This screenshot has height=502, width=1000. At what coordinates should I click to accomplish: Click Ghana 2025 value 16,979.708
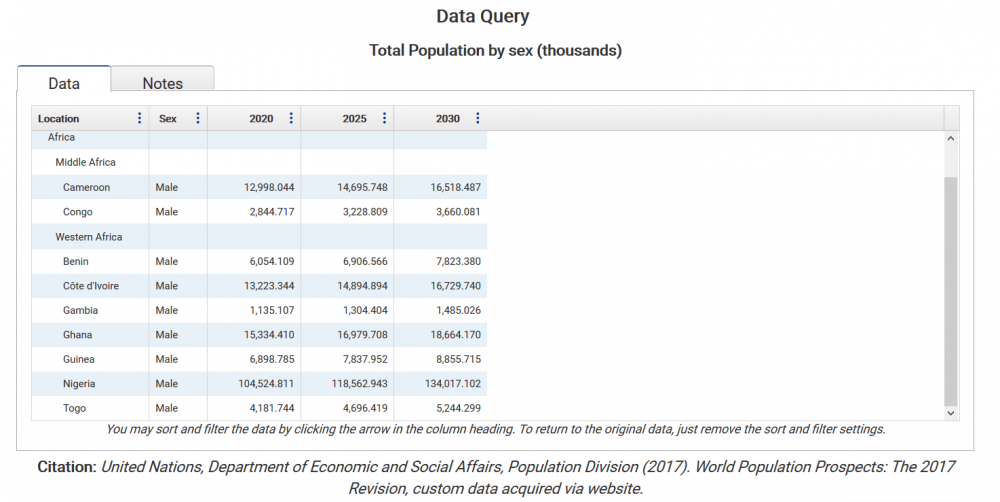pyautogui.click(x=362, y=335)
